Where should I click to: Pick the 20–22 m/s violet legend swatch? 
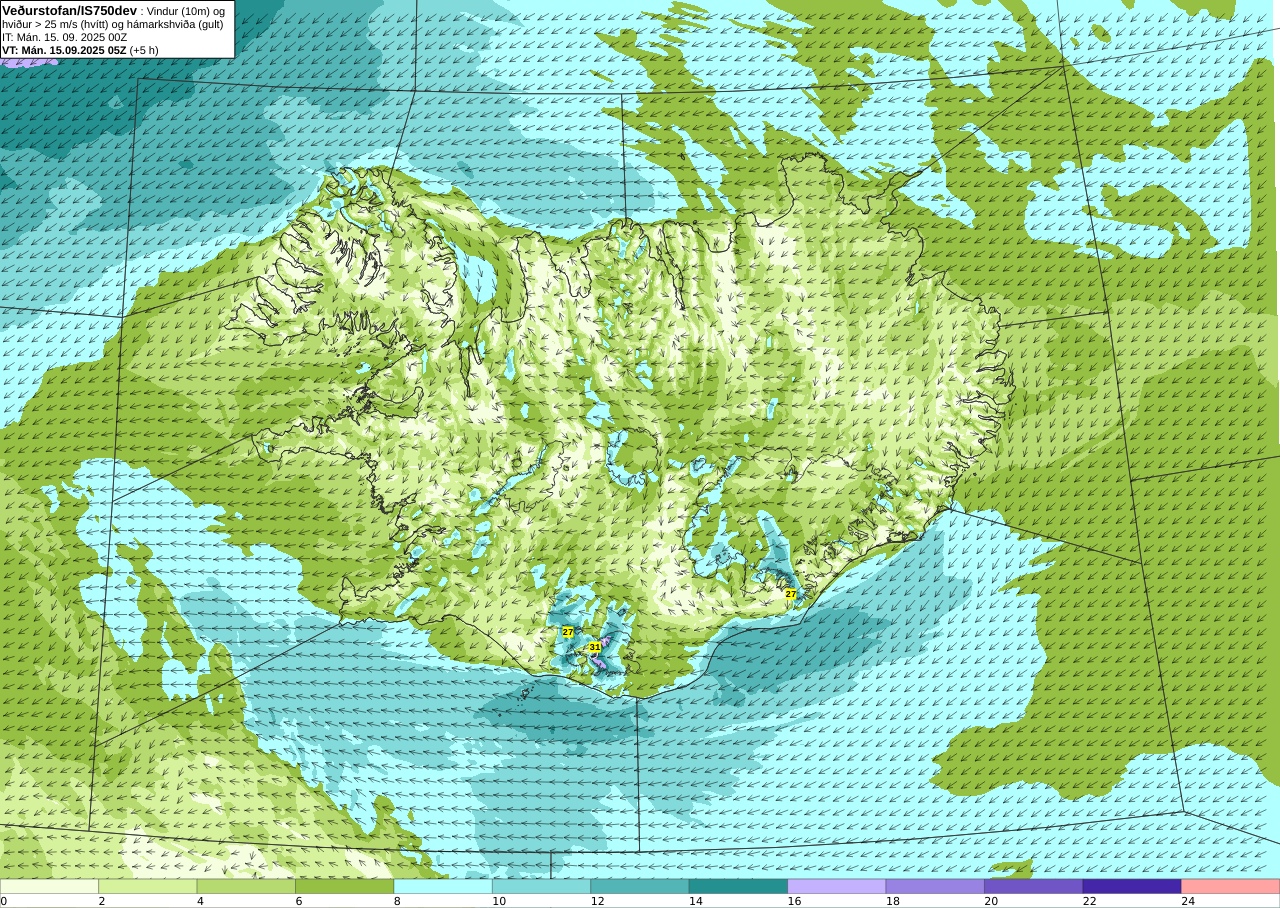tap(1034, 886)
